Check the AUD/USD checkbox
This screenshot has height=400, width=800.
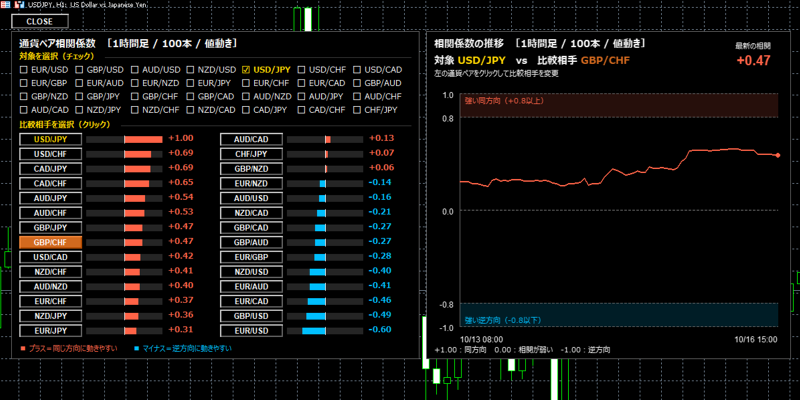[x=135, y=70]
